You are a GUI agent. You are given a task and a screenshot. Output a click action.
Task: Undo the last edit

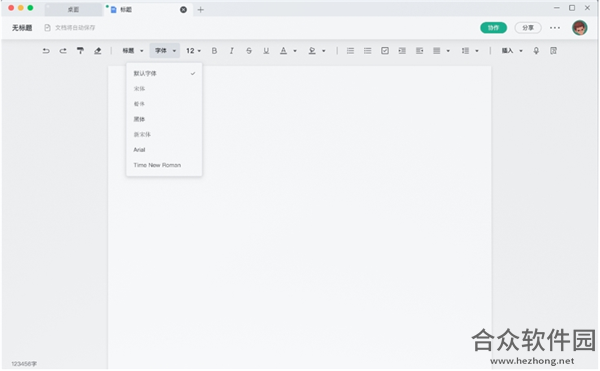[46, 50]
